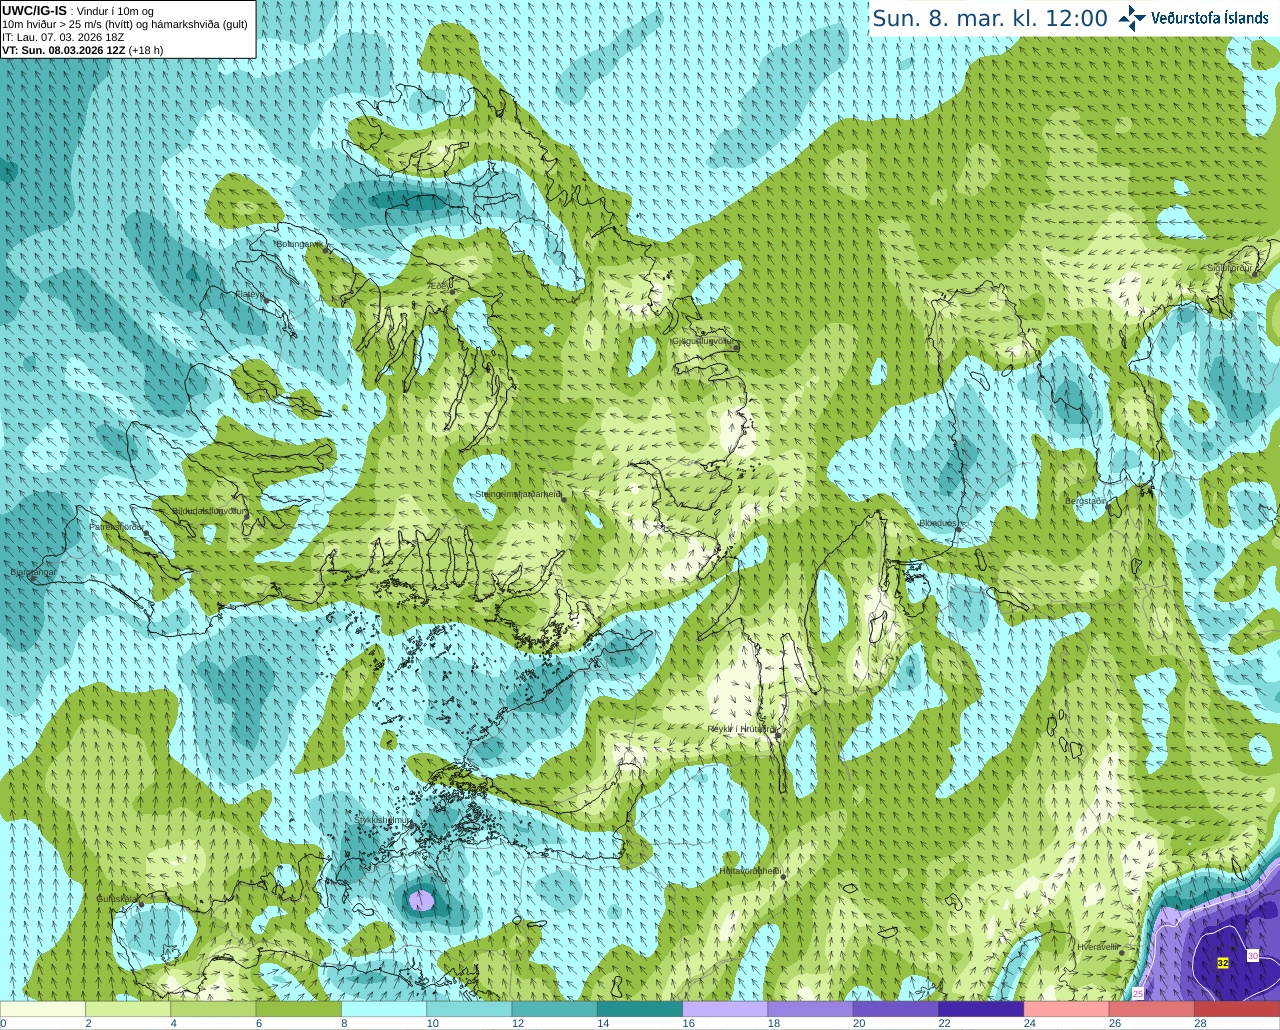
Task: Click the red above-28 m/s swatch
Action: pyautogui.click(x=1237, y=1009)
